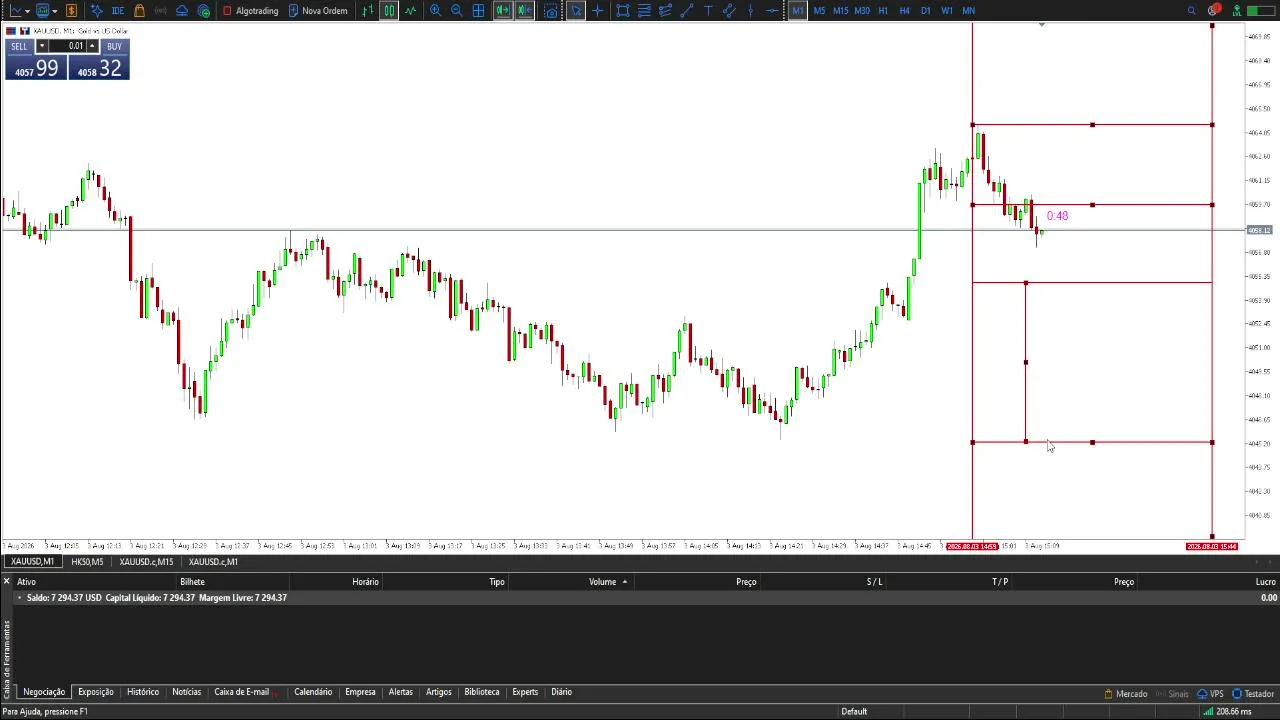This screenshot has width=1280, height=720.
Task: Open the Testador strategy tester link
Action: (1252, 694)
